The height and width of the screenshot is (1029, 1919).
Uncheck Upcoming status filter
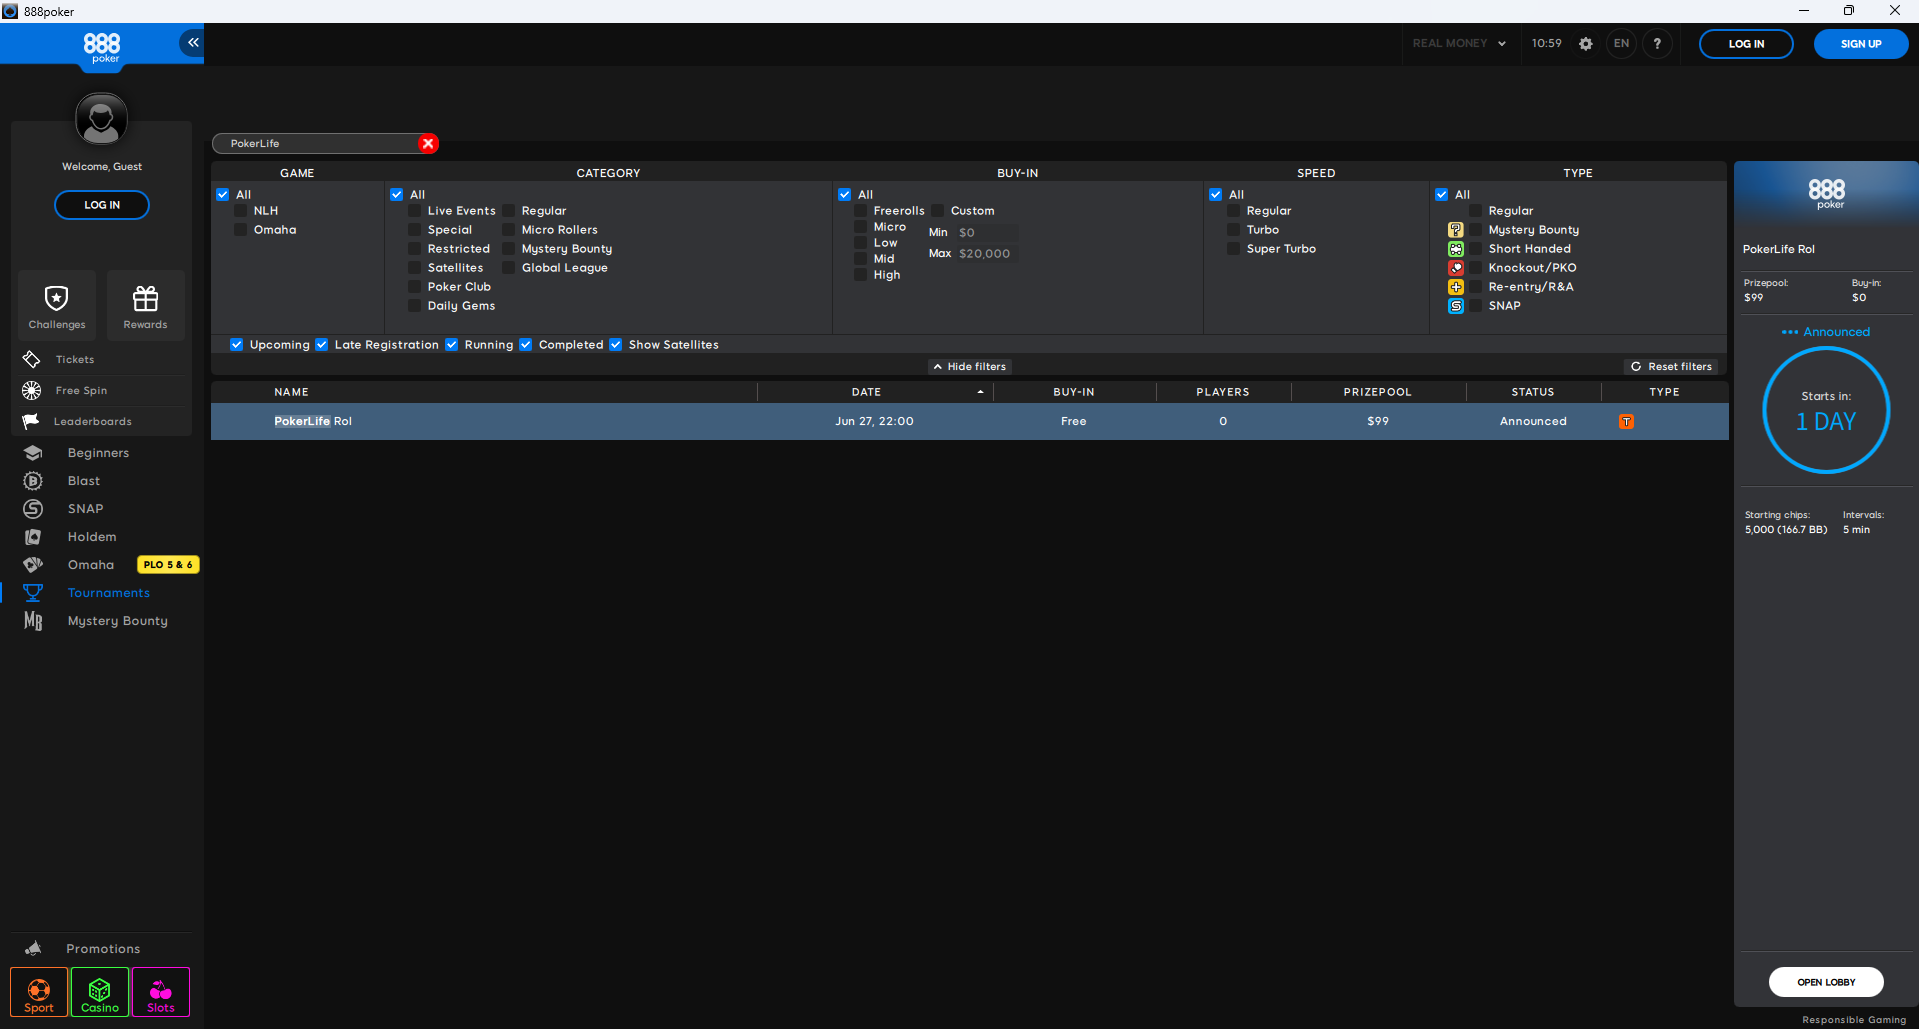237,345
